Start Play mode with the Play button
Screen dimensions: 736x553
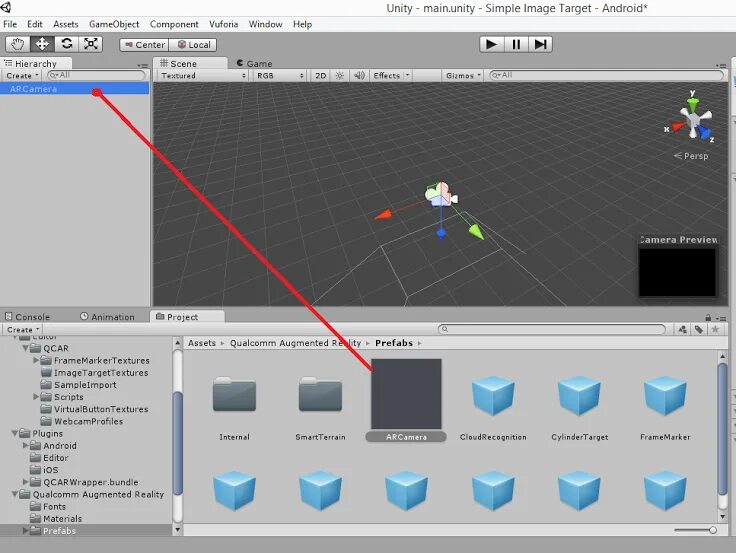491,44
